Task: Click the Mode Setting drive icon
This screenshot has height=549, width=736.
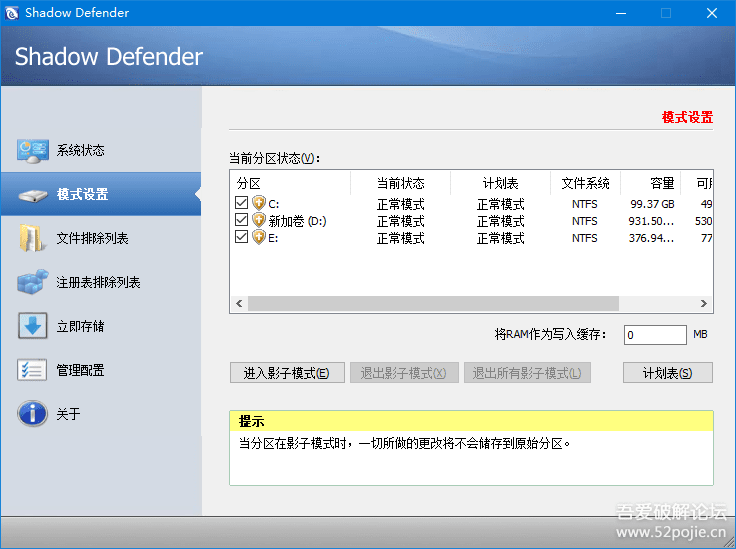Action: point(32,195)
